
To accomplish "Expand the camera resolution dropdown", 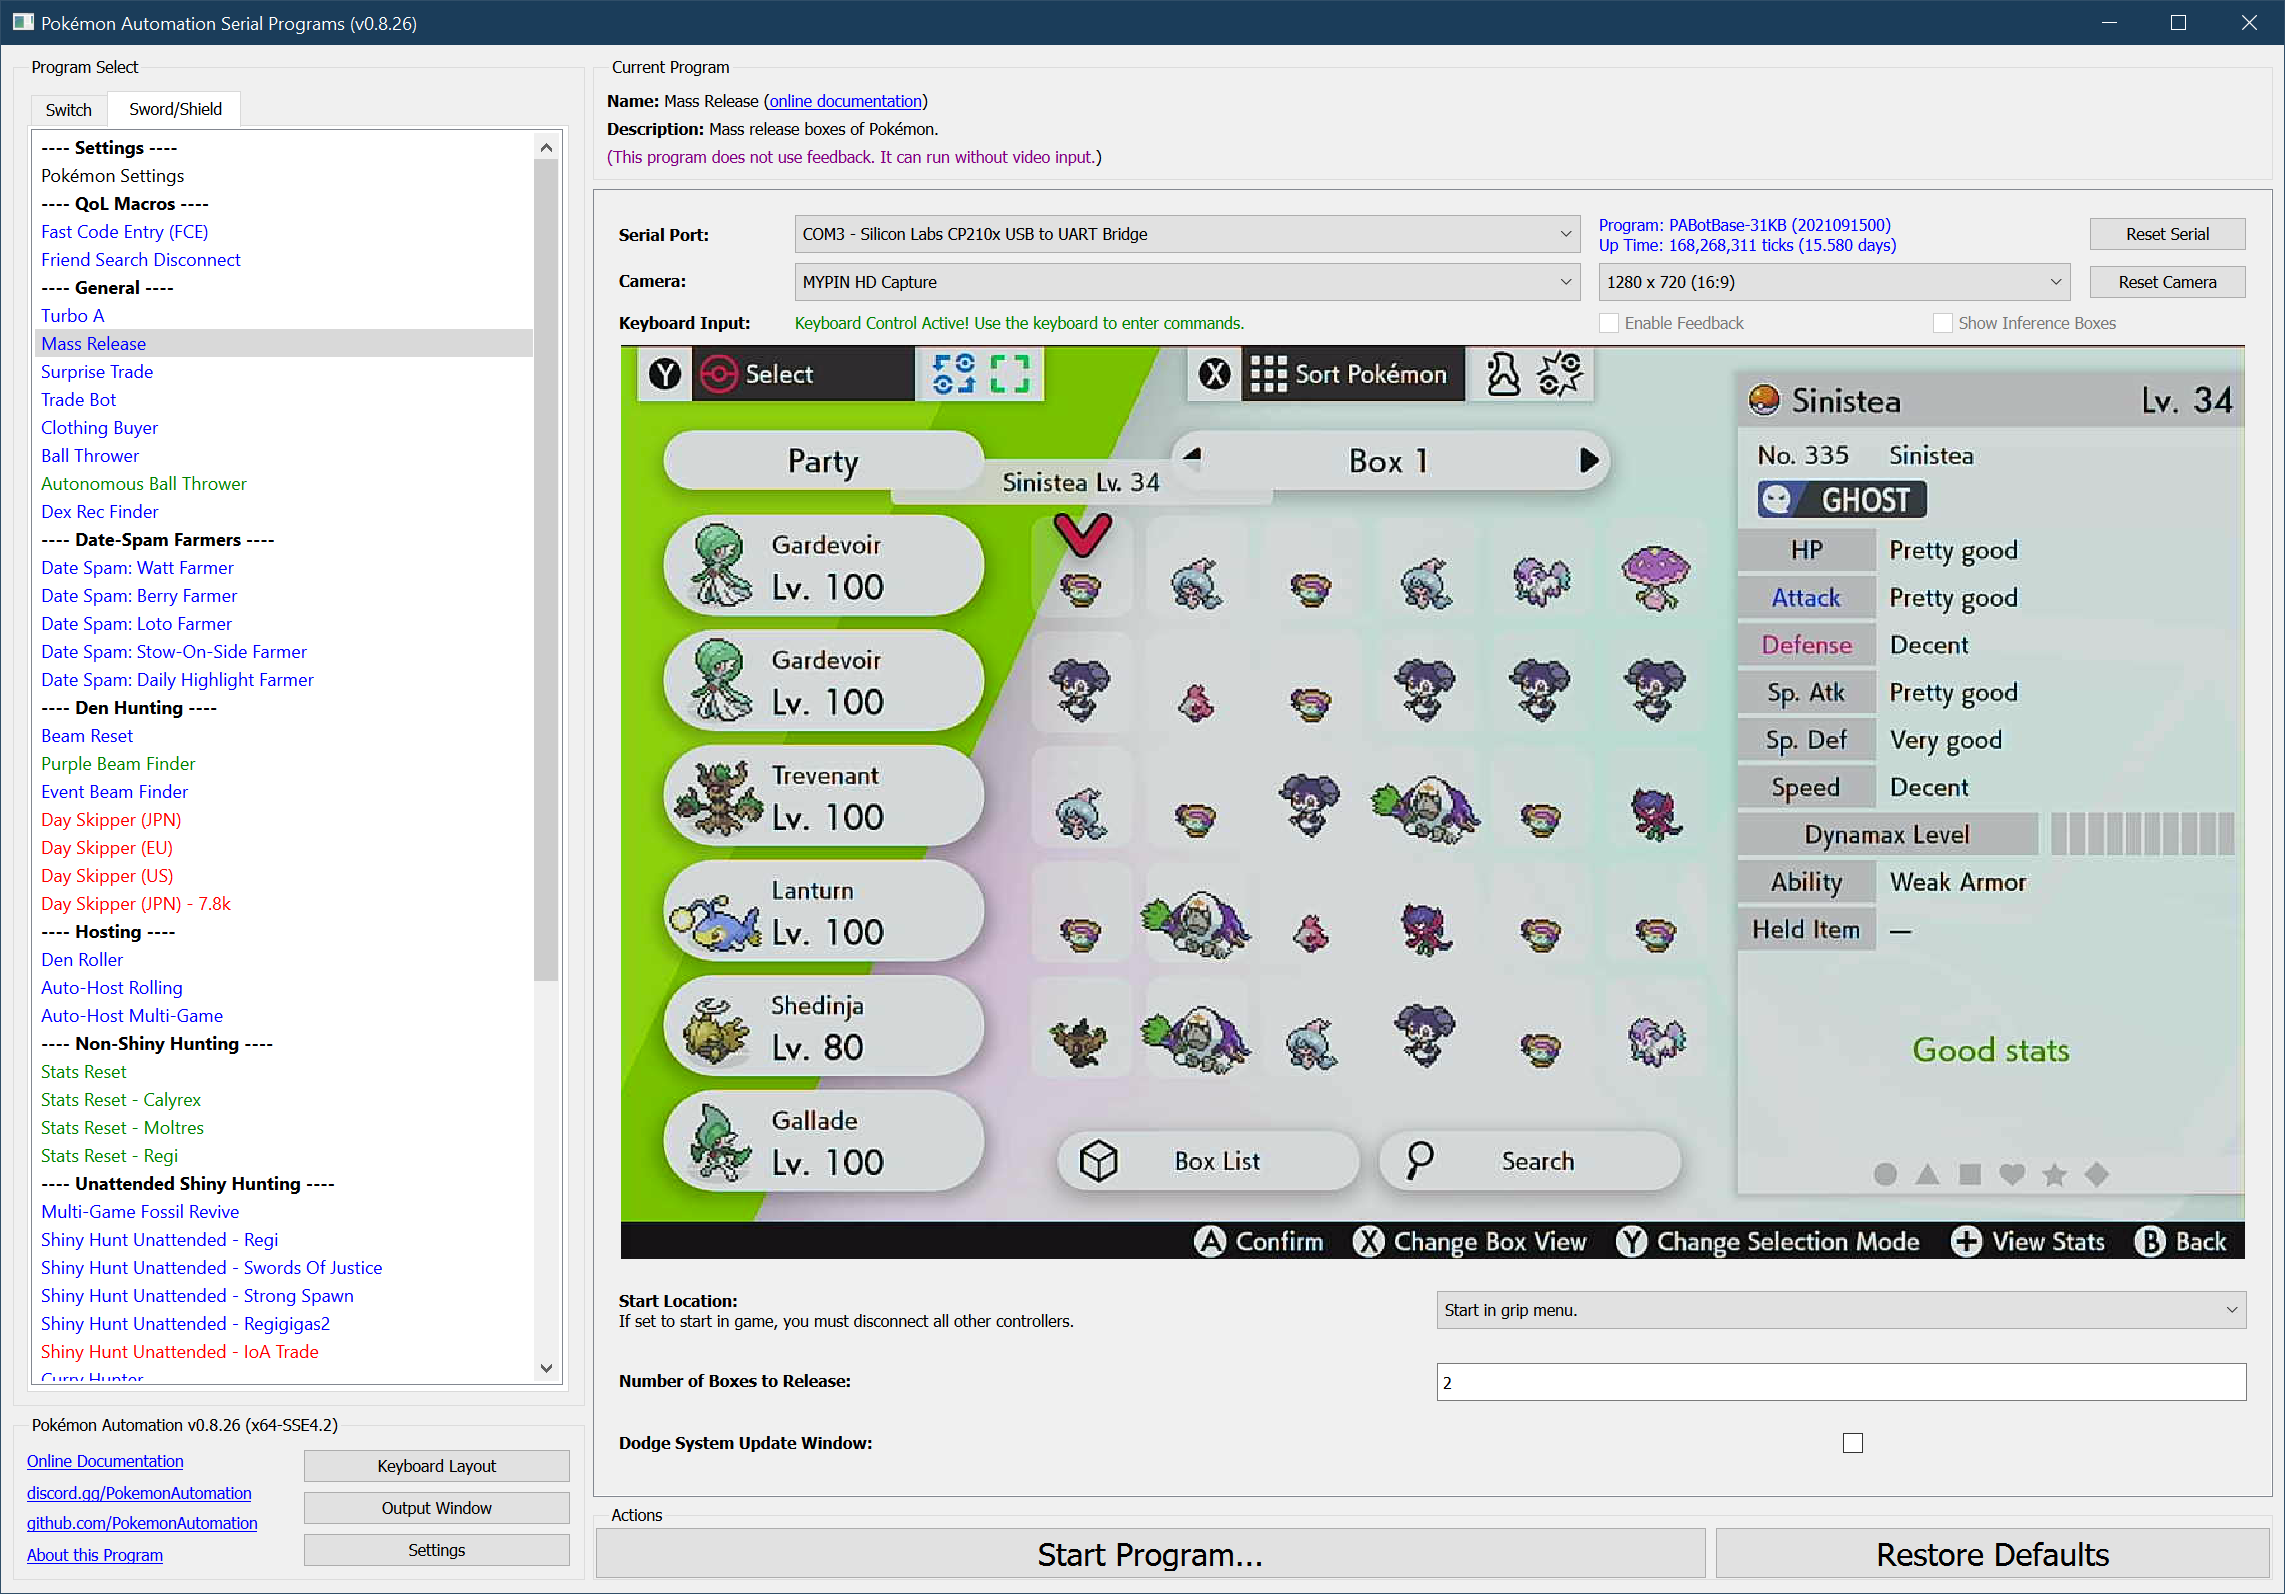I will [1834, 282].
